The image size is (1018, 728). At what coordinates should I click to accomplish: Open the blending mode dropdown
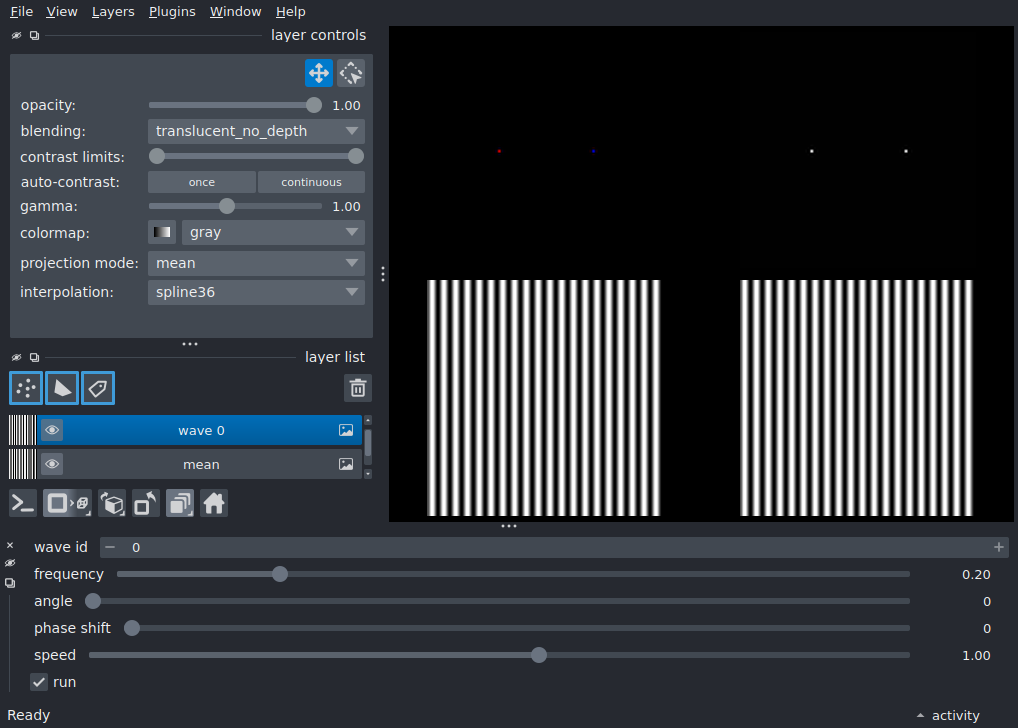pos(256,131)
